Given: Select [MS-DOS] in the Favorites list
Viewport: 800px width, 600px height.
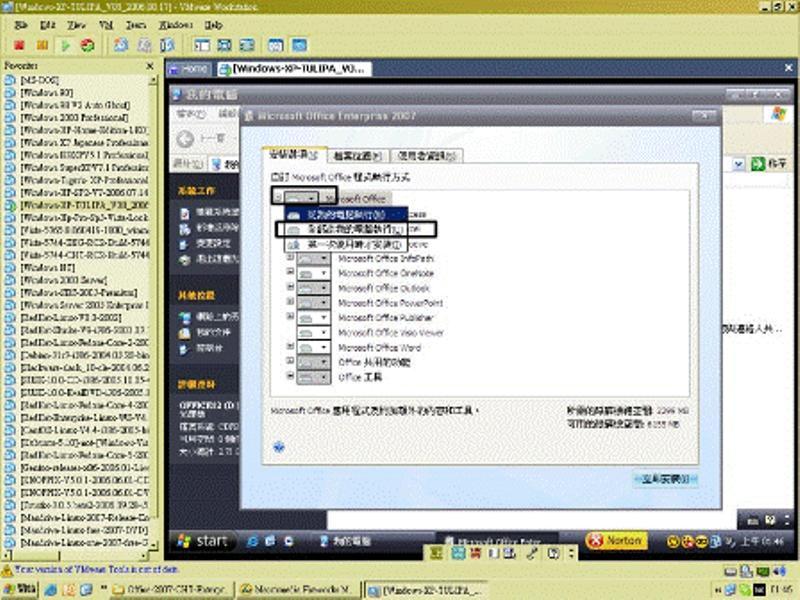Looking at the screenshot, I should tap(39, 80).
